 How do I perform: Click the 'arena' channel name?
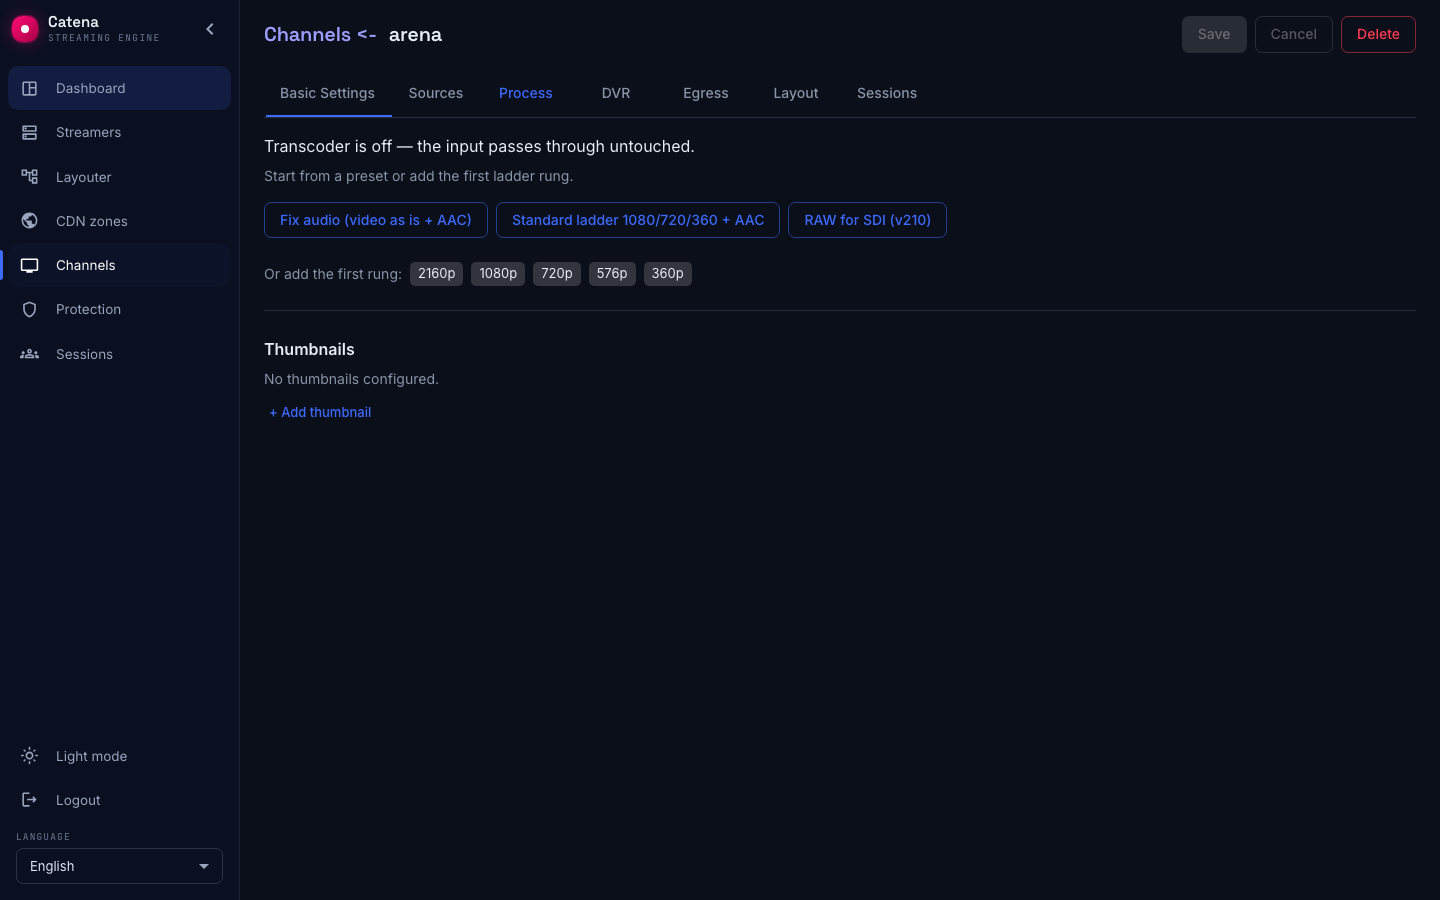tap(415, 35)
